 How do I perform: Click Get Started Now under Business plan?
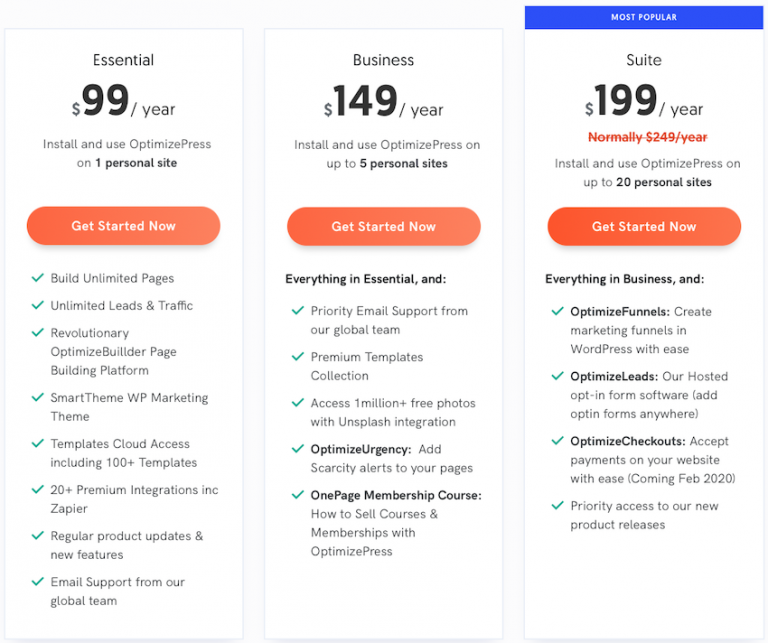[x=384, y=226]
